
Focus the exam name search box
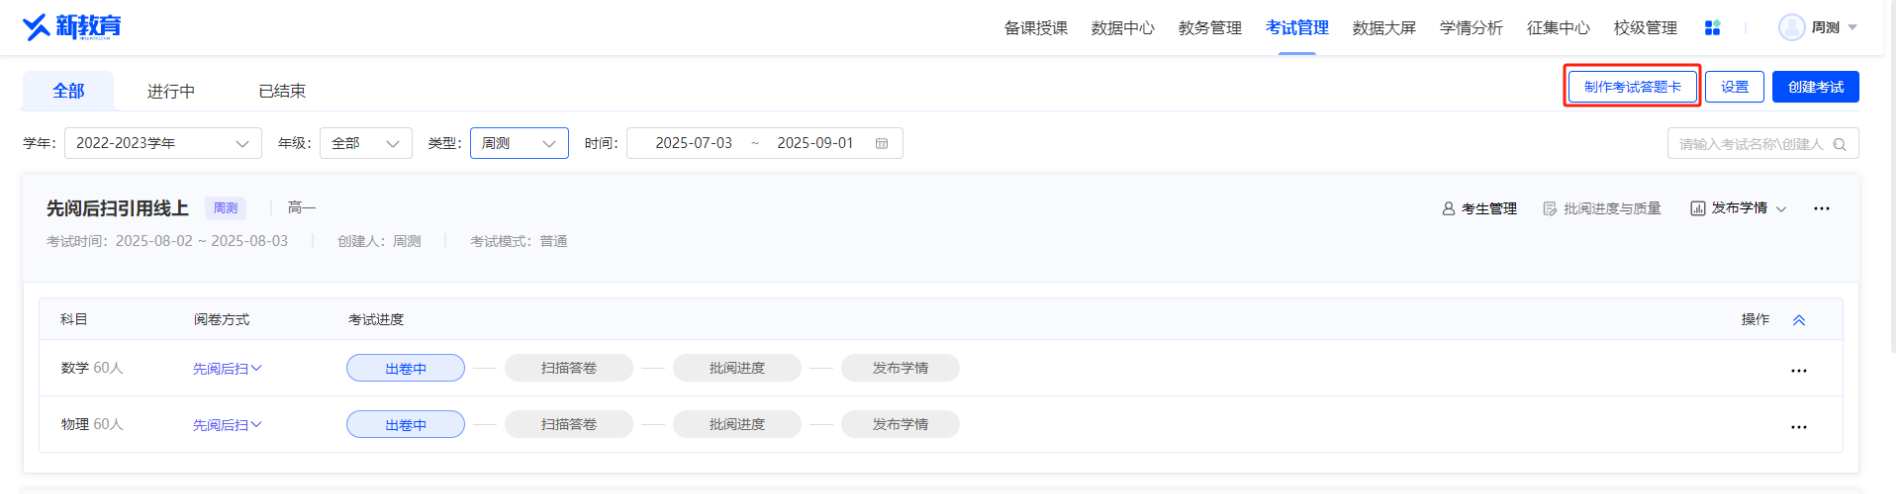click(x=1762, y=144)
